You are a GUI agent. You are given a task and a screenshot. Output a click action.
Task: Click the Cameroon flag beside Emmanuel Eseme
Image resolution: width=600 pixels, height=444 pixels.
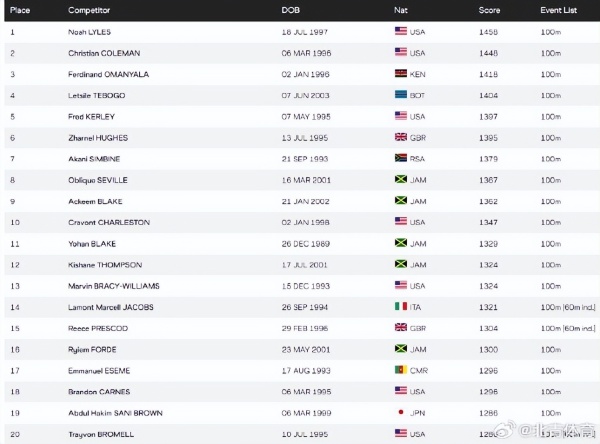401,370
